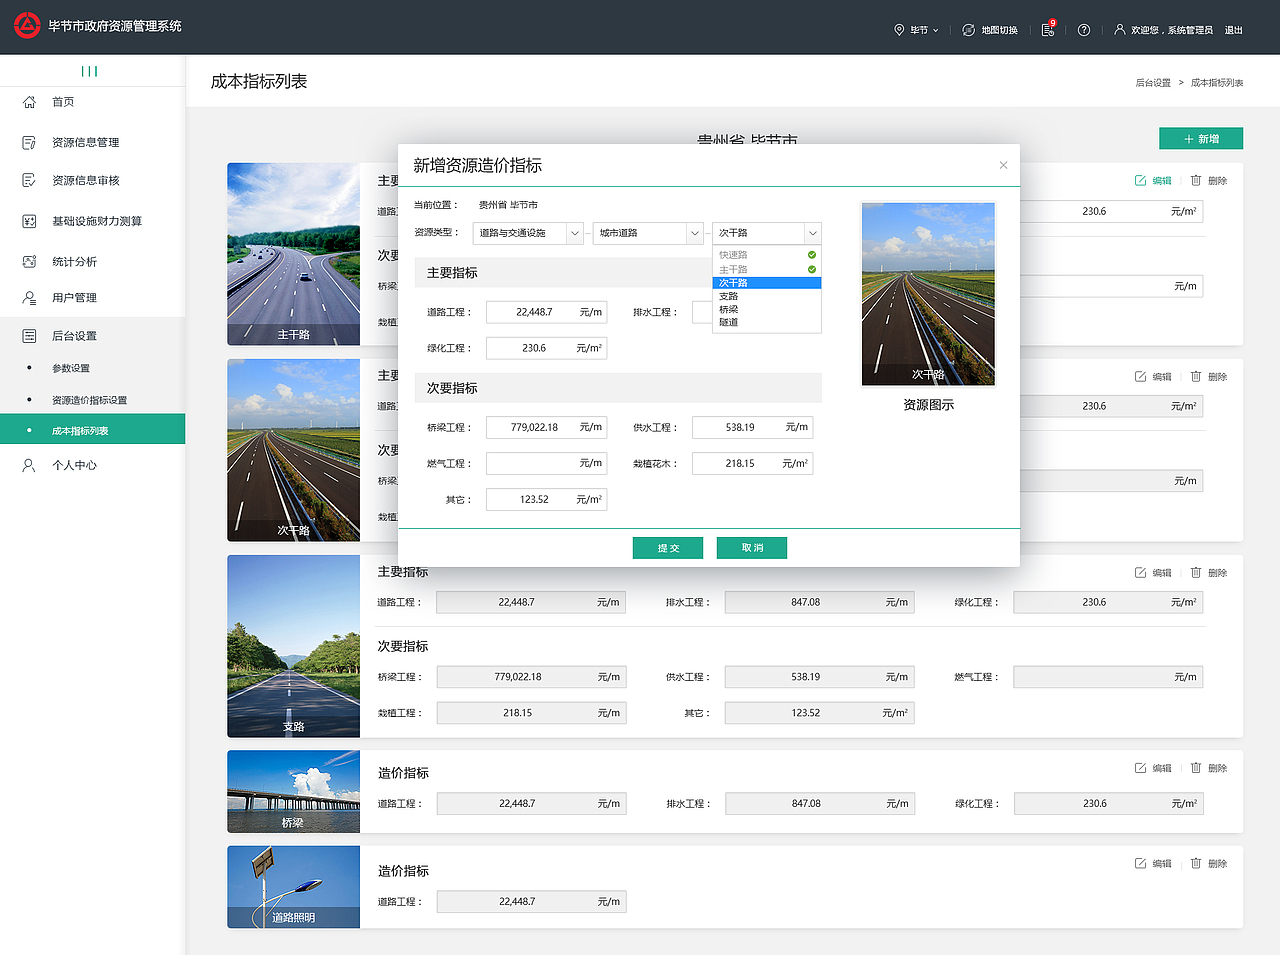Click the dialog 栽植花木 input showing 218.15

752,463
